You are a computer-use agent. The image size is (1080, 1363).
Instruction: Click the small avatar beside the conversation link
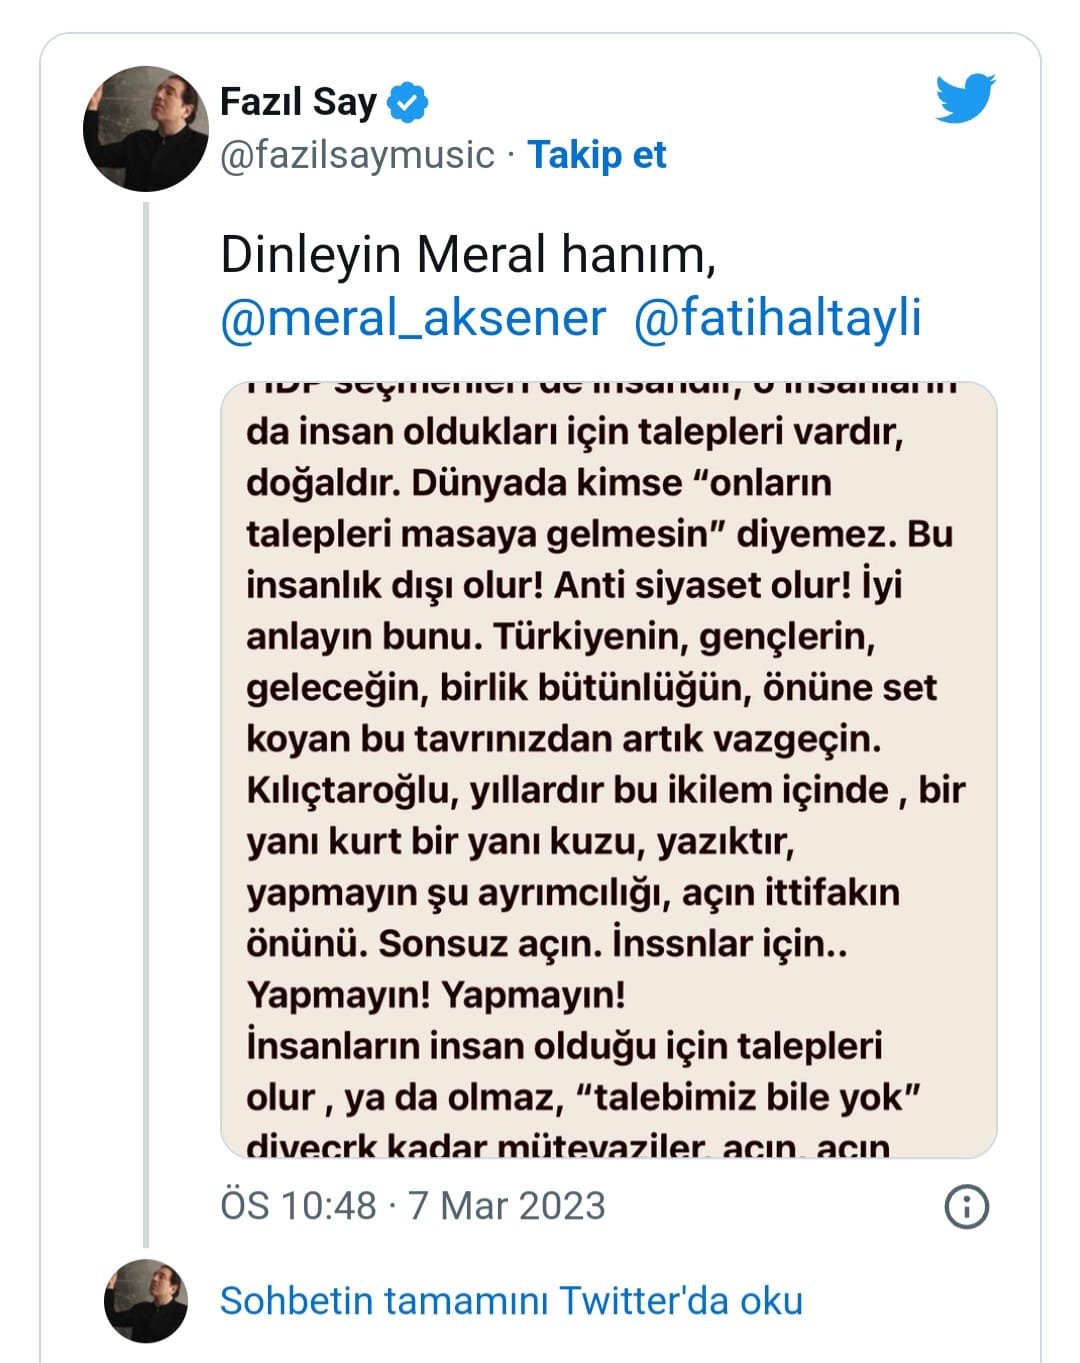pyautogui.click(x=146, y=1300)
